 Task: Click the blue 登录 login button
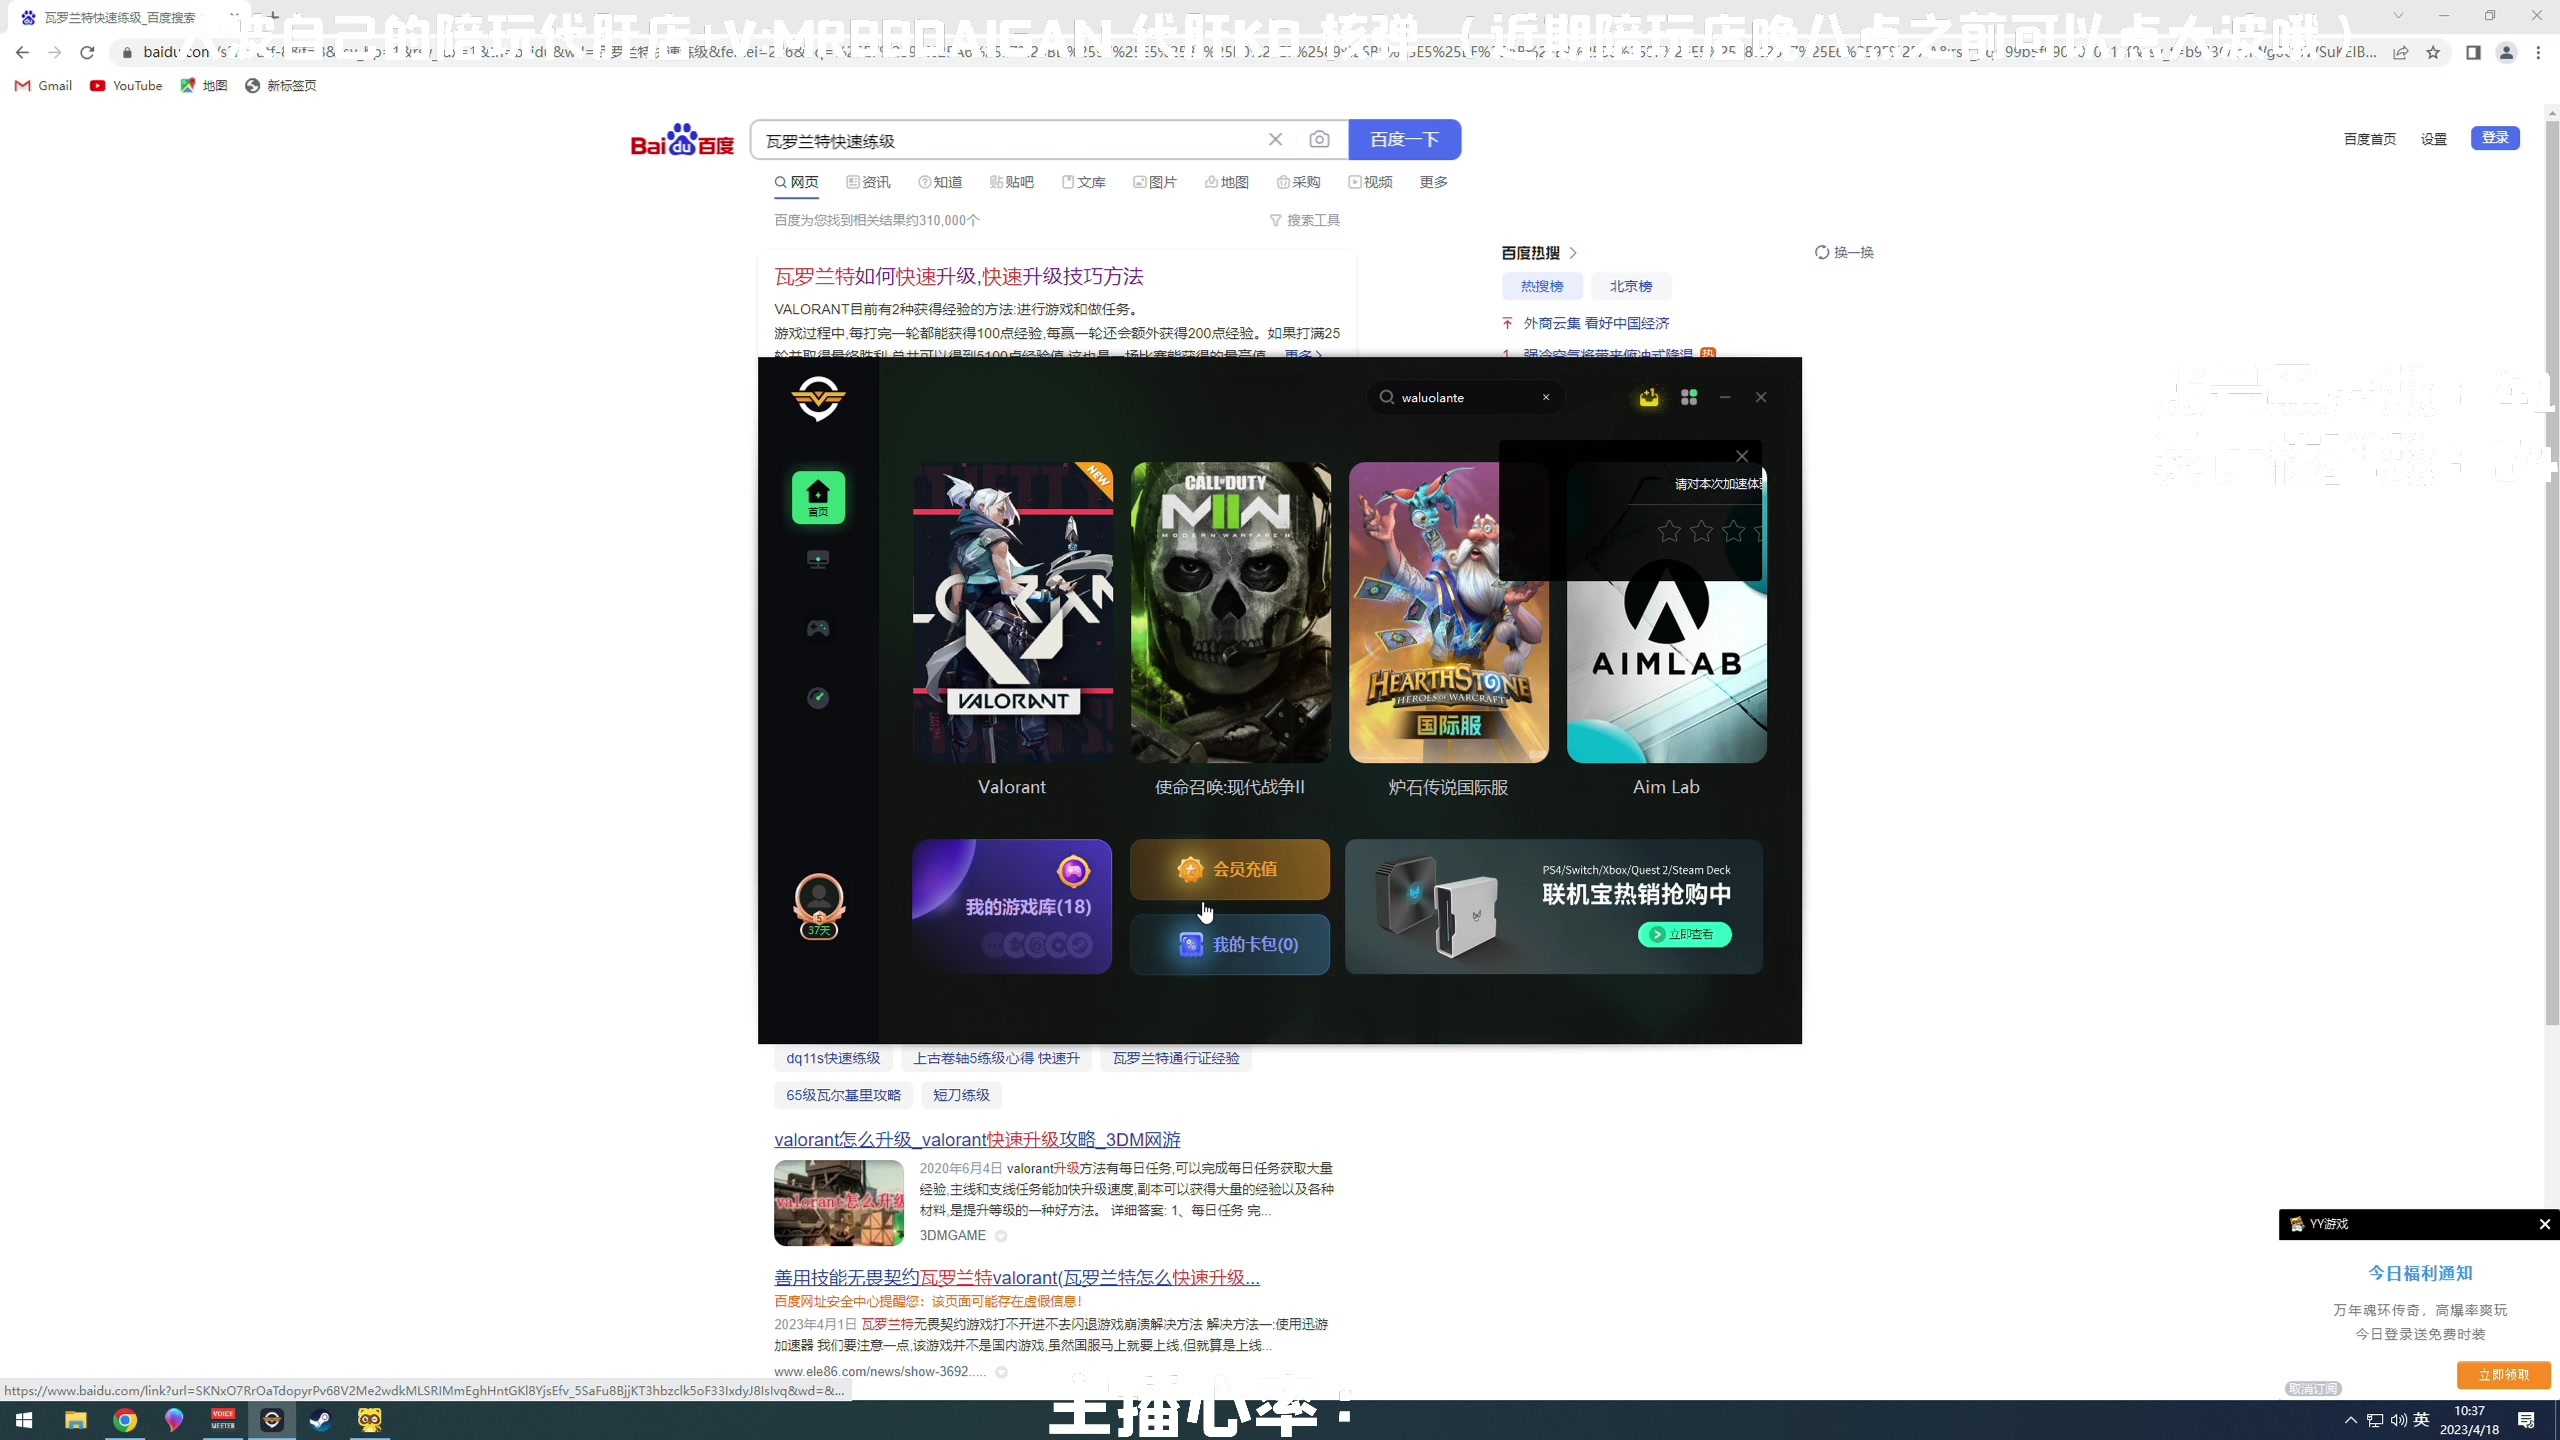point(2495,138)
